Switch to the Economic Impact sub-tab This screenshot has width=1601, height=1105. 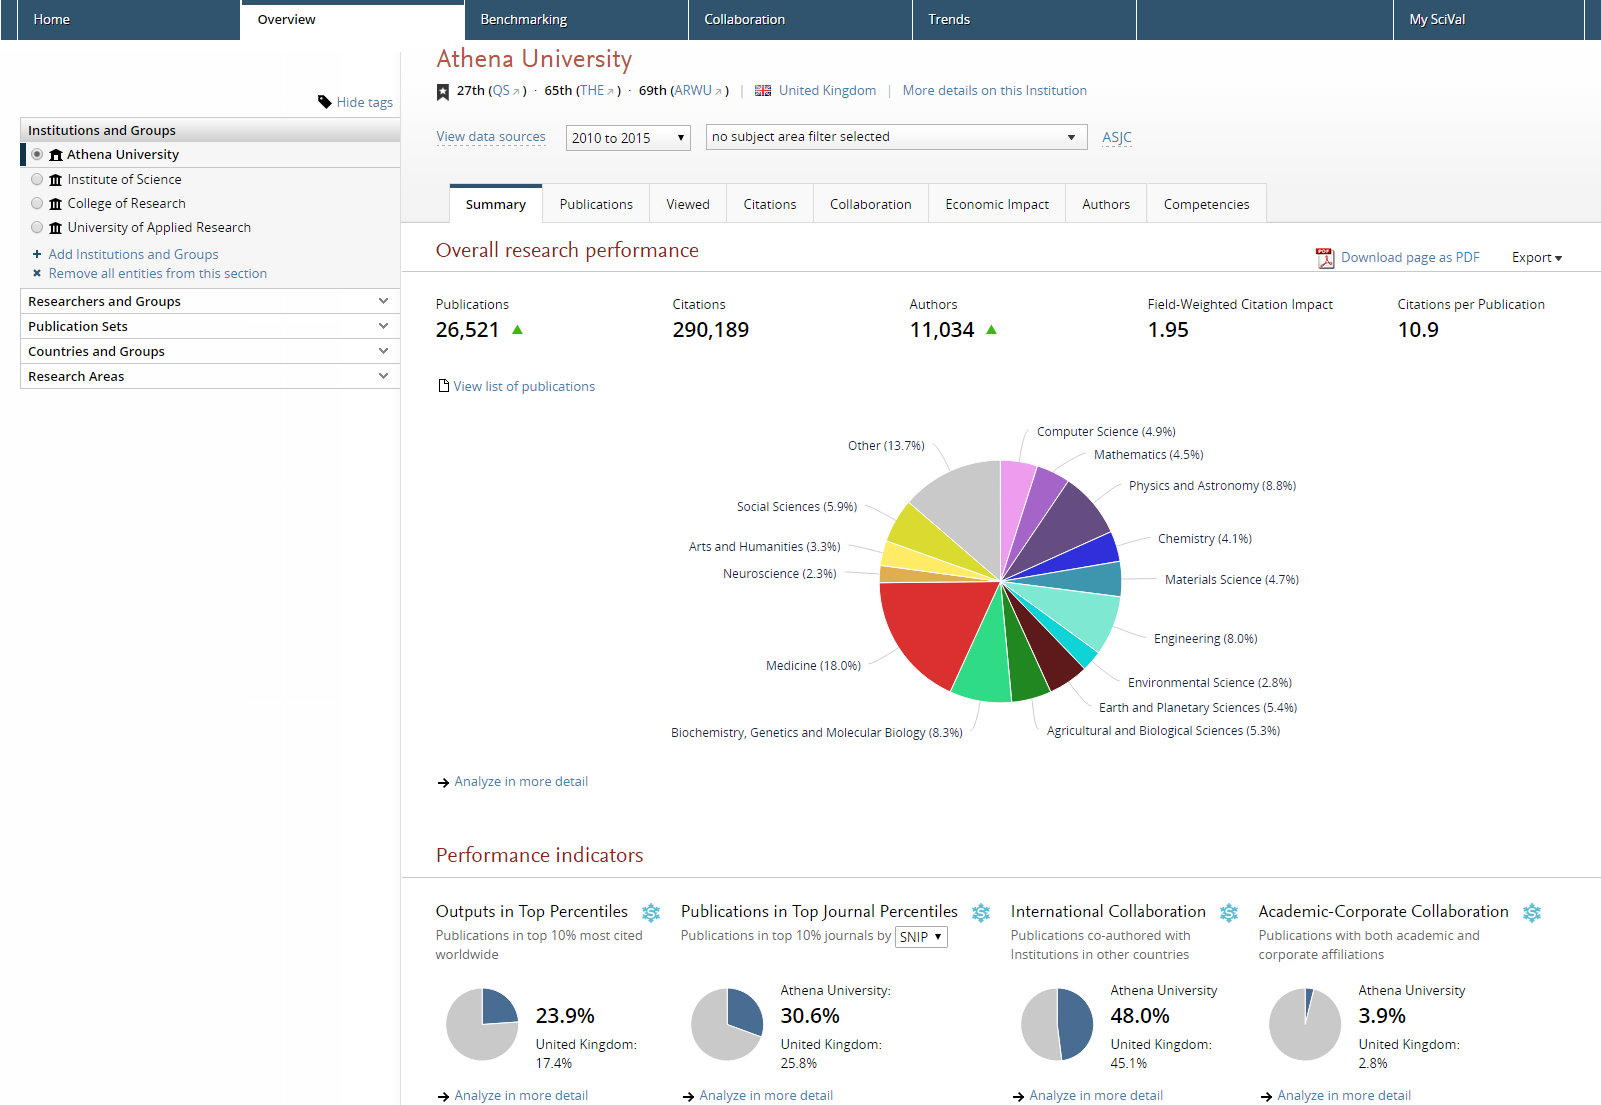coord(997,204)
